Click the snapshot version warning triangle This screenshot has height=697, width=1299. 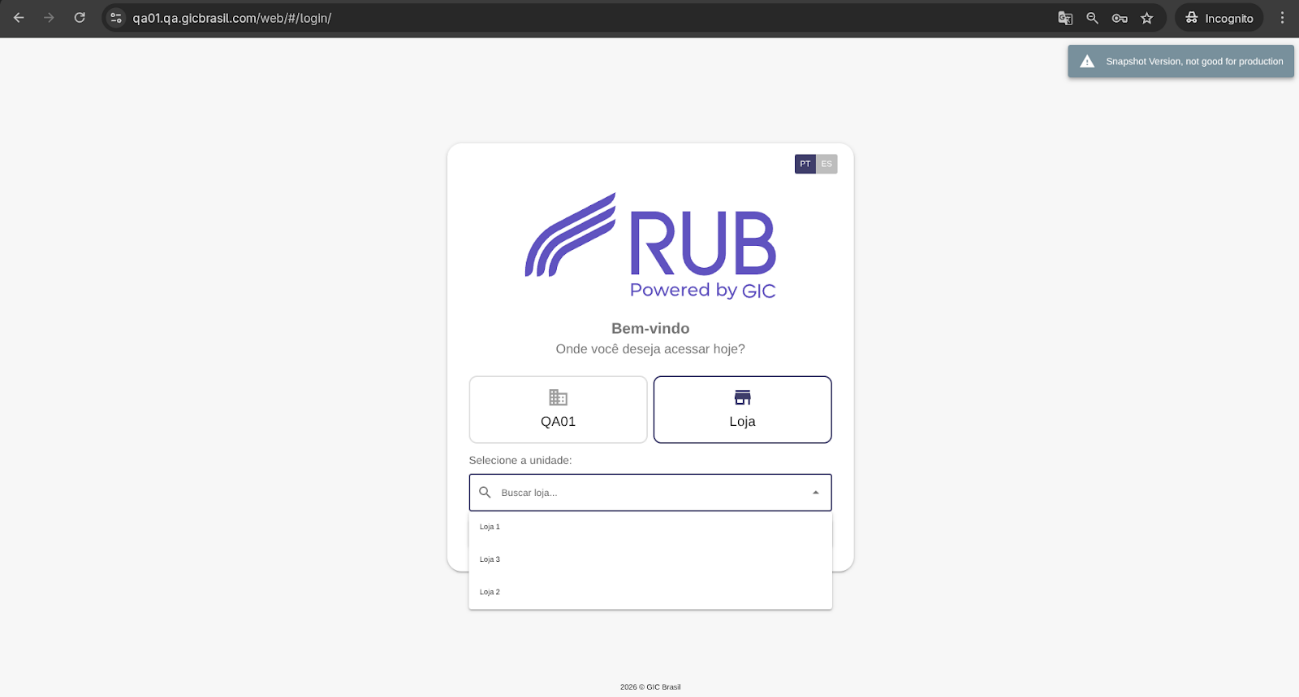1087,61
